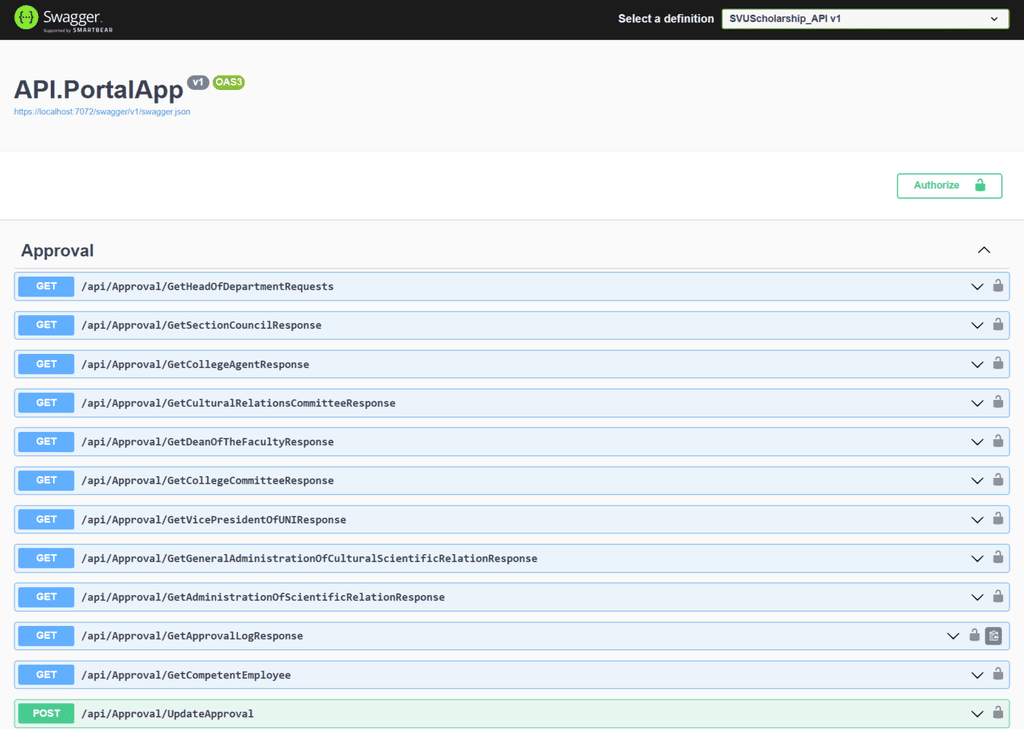Click GET badge of GetCompetentEmployee
This screenshot has width=1024, height=729.
[46, 675]
